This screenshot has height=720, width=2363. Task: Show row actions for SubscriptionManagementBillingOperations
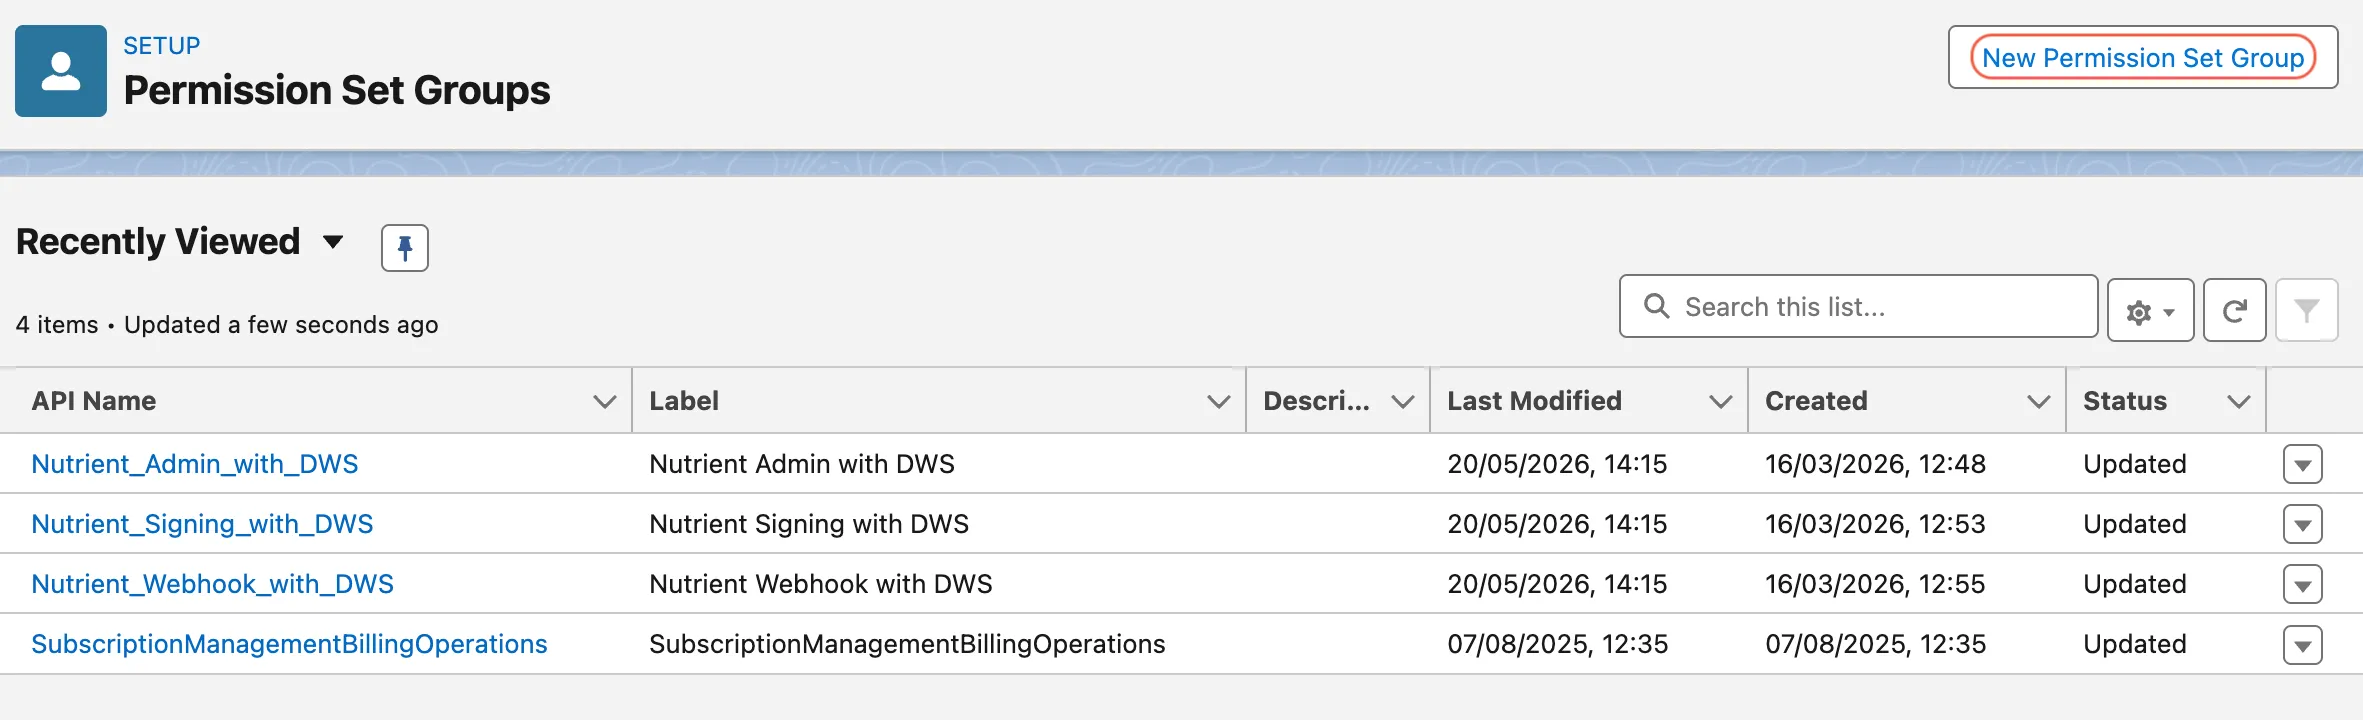click(x=2302, y=645)
